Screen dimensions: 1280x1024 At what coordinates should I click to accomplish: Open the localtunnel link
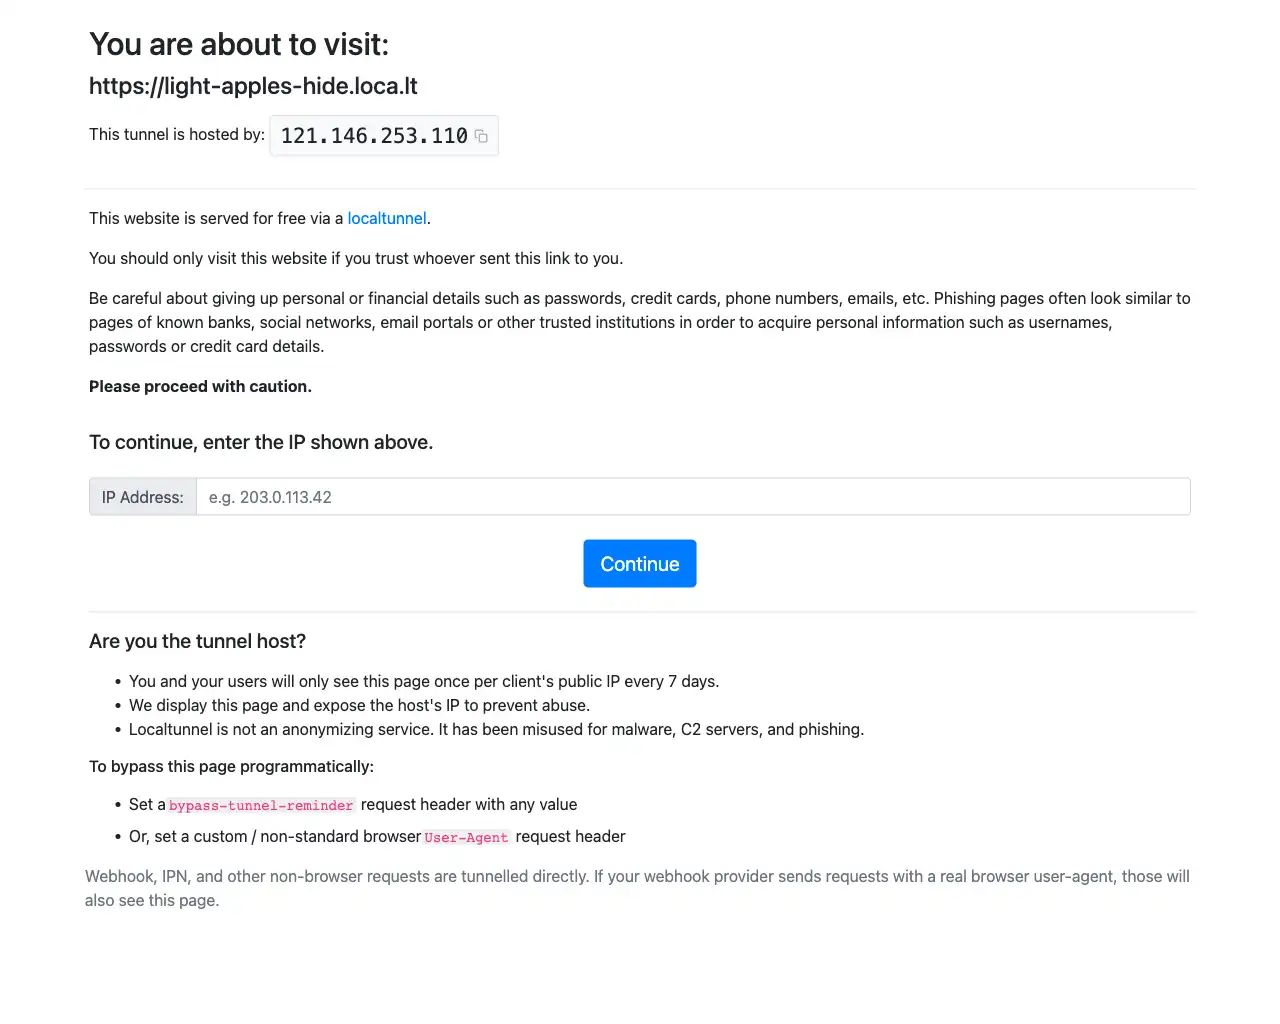(x=387, y=218)
